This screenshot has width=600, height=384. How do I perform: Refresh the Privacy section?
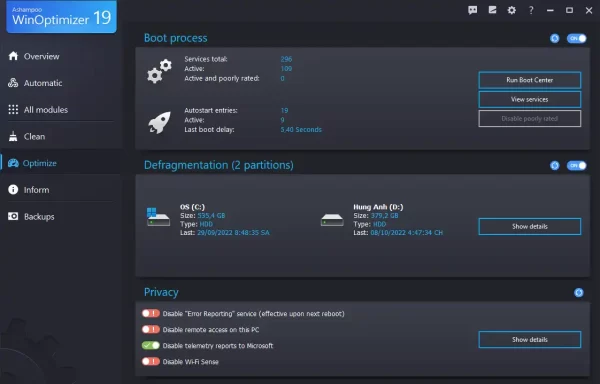click(579, 293)
